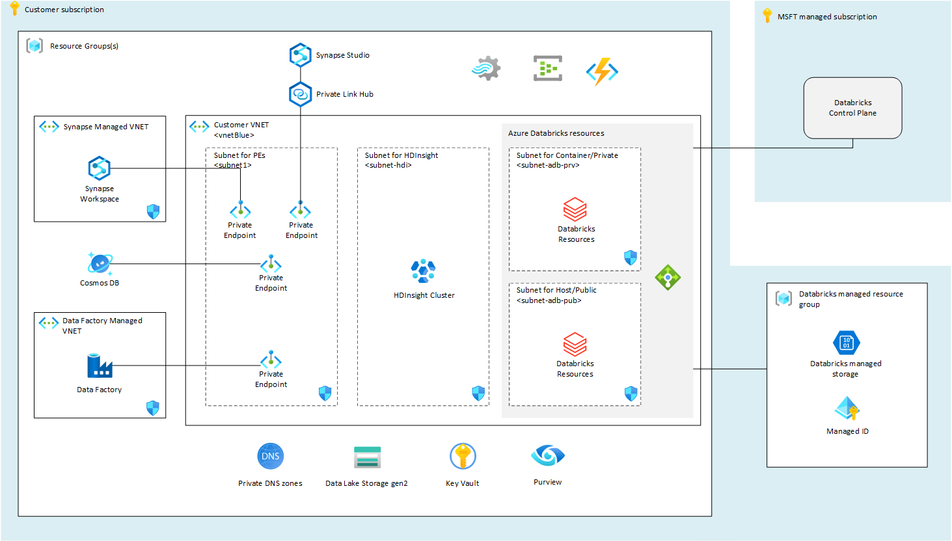Screen dimensions: 952x541
Task: Click the 'Azure Databricks resources' heading
Action: (556, 133)
